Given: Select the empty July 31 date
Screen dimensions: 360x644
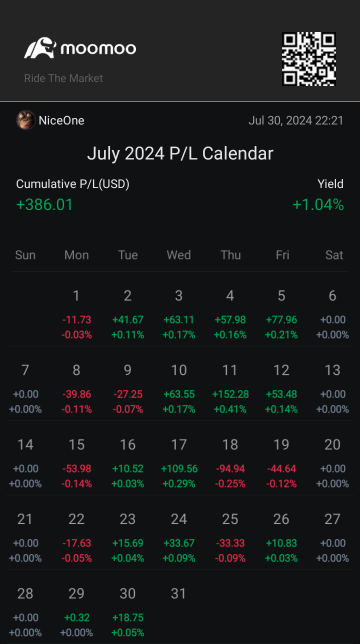Looking at the screenshot, I should (179, 593).
